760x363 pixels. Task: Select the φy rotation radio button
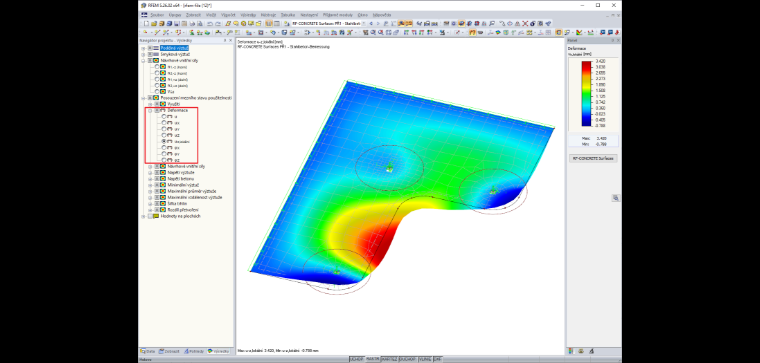(164, 154)
